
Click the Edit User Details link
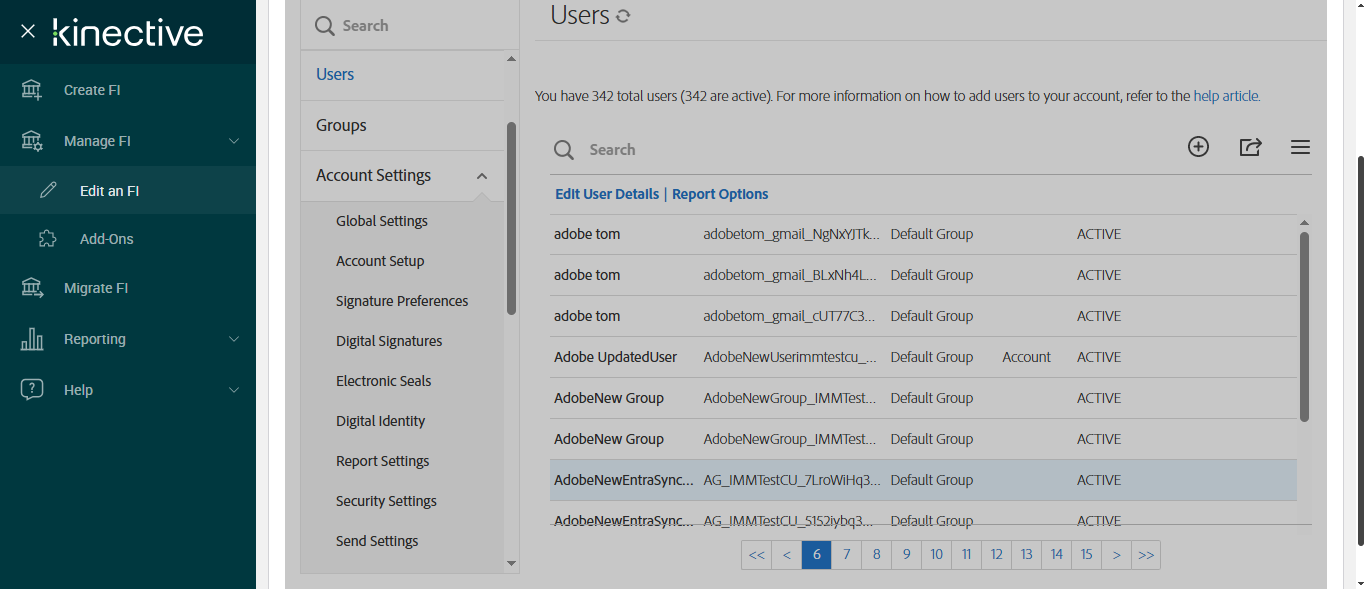(607, 194)
